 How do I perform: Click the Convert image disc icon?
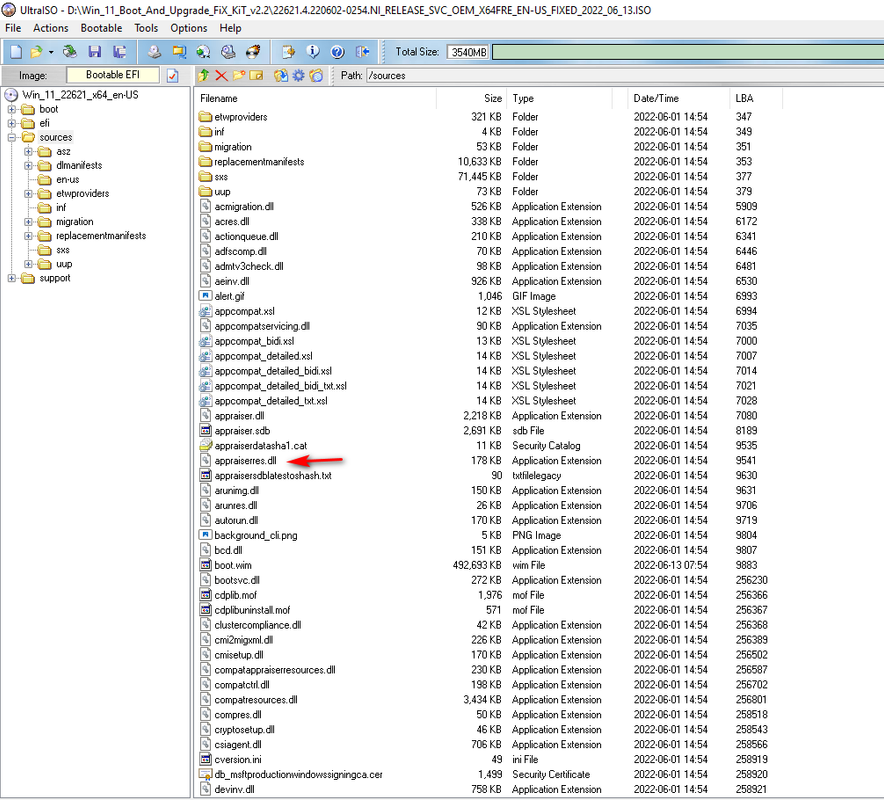click(x=204, y=52)
